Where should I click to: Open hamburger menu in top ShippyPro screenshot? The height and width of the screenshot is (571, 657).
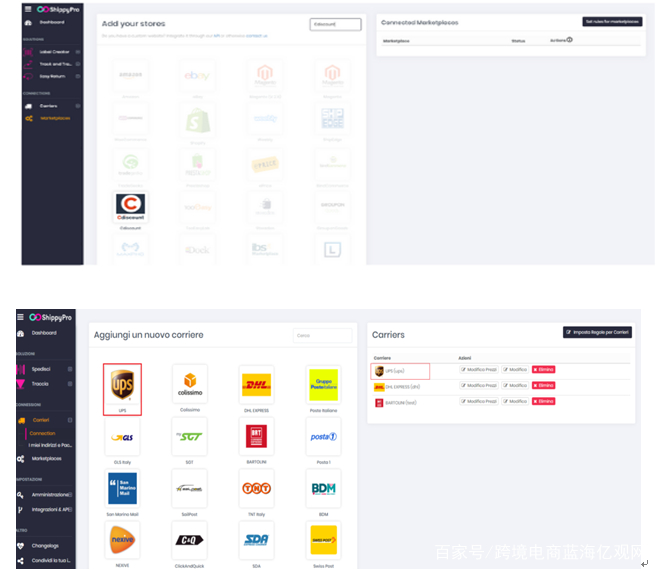point(28,9)
